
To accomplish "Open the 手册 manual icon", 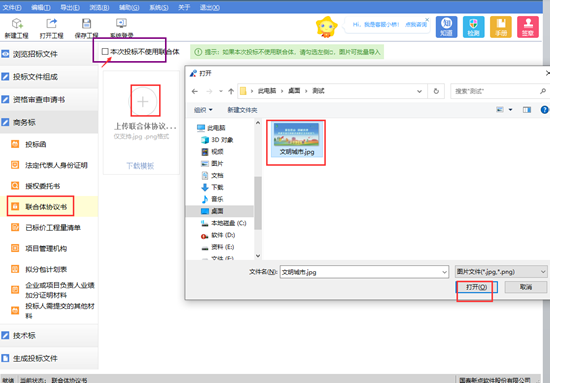I will [501, 27].
